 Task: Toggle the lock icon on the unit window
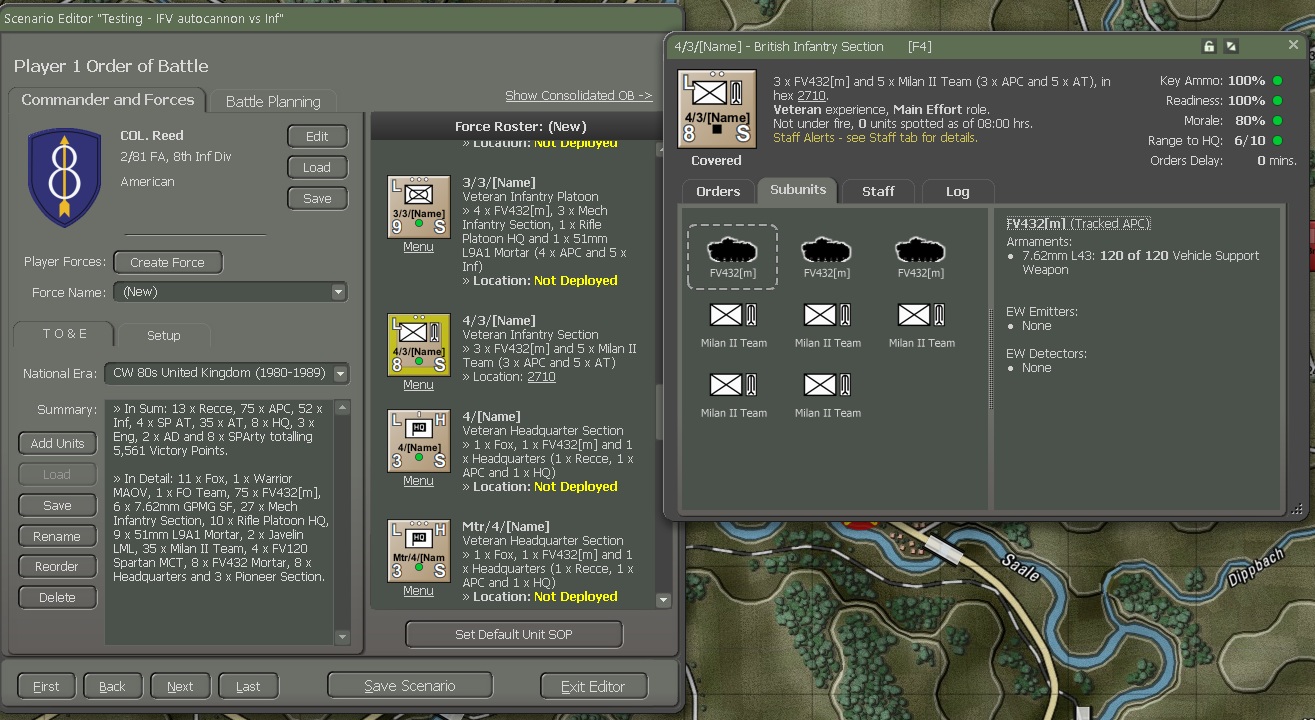click(x=1208, y=46)
